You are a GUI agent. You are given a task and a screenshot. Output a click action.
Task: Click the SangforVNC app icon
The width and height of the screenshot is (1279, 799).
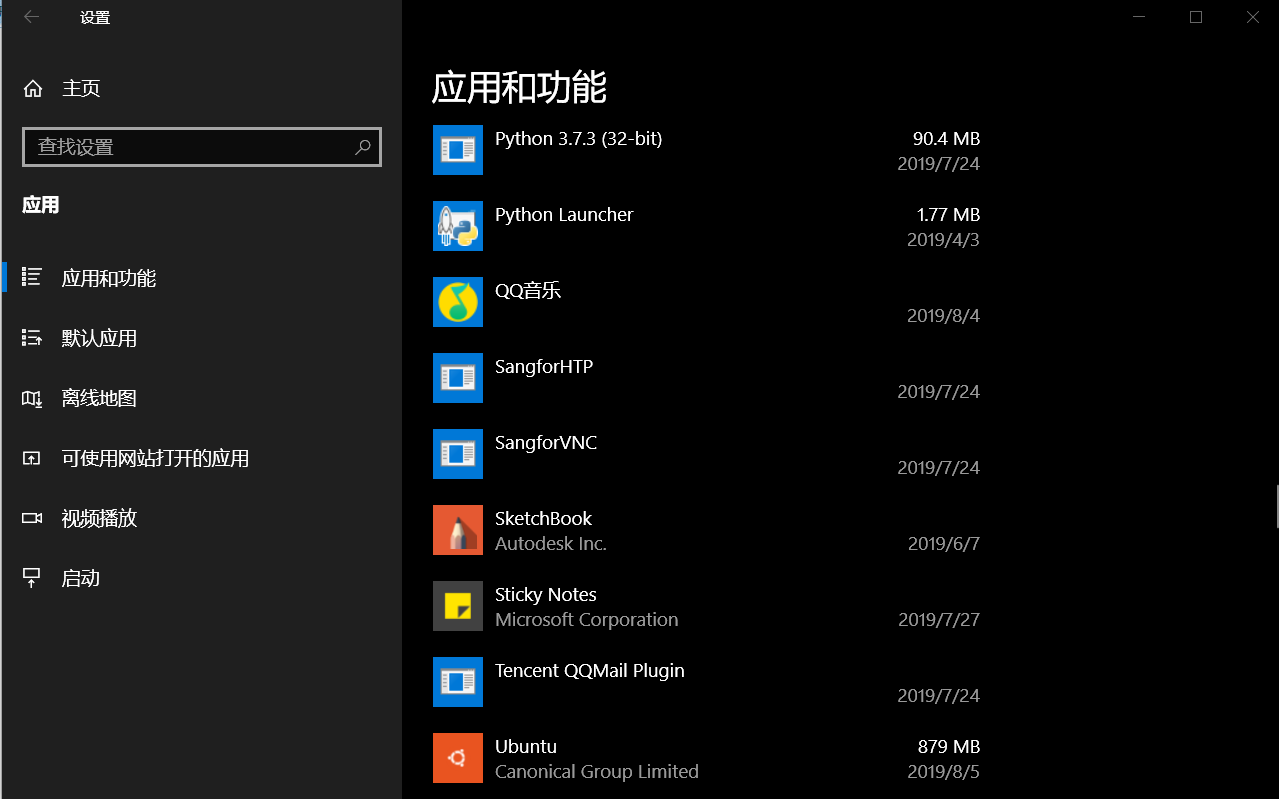pyautogui.click(x=458, y=454)
